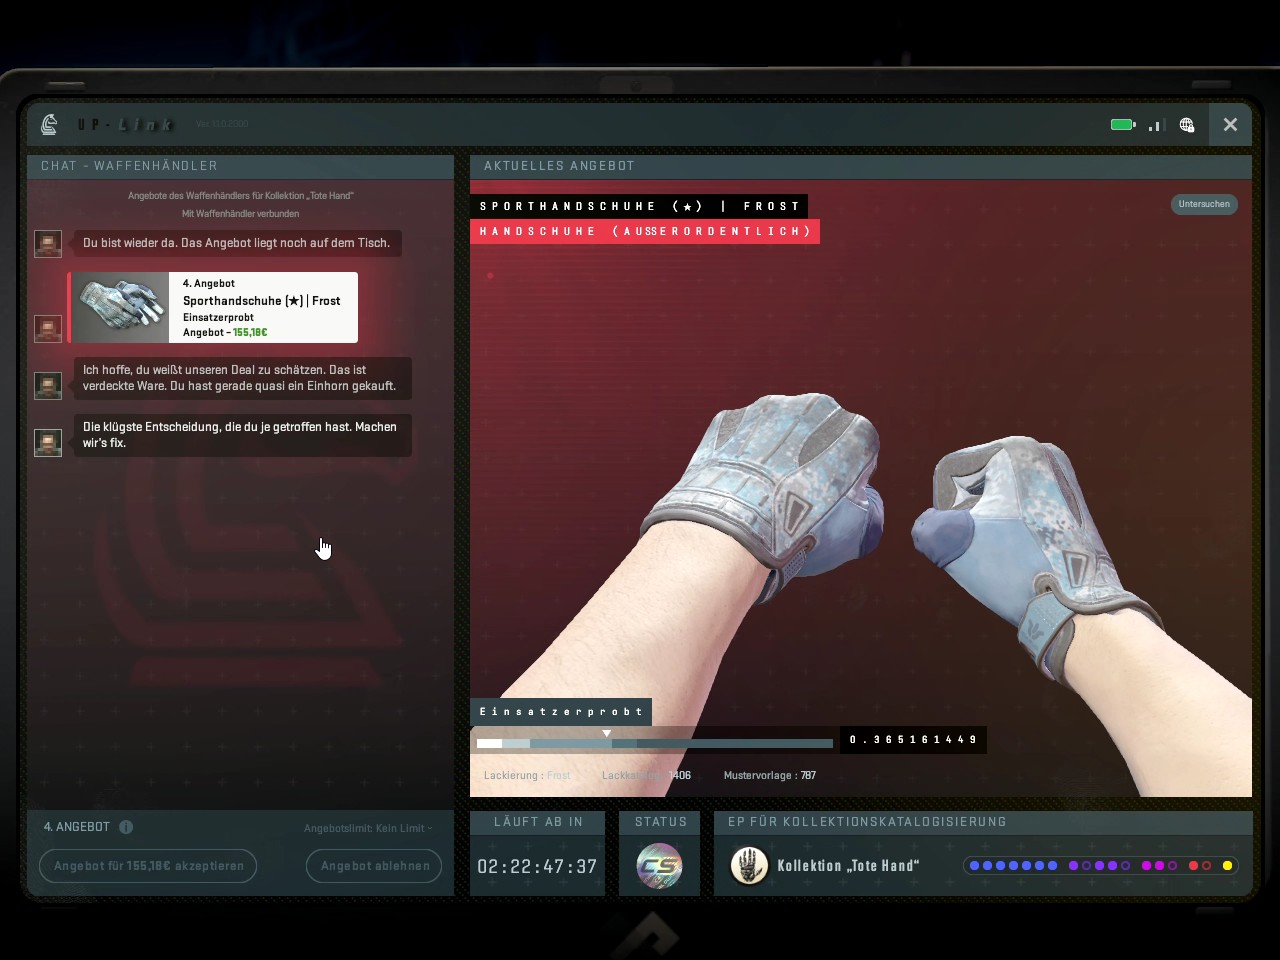Click the signal strength bars icon

point(1157,125)
